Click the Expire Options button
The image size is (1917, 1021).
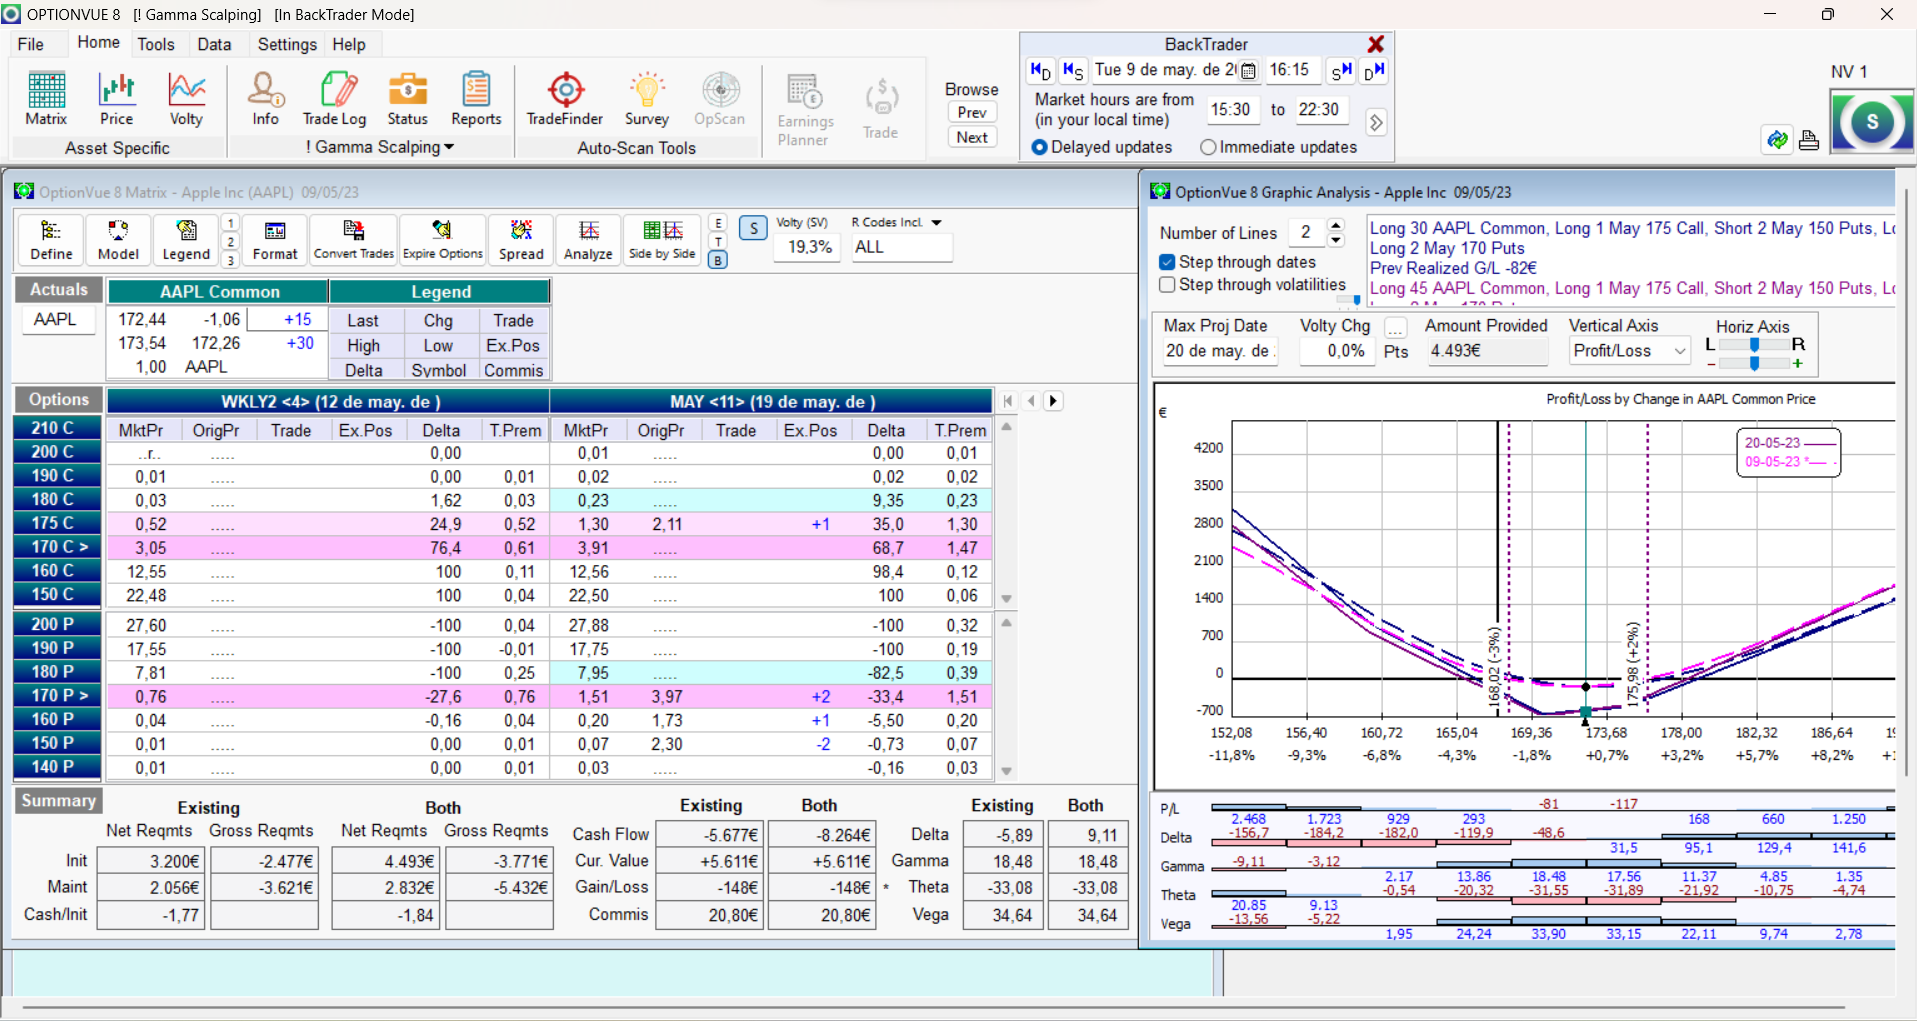[443, 240]
